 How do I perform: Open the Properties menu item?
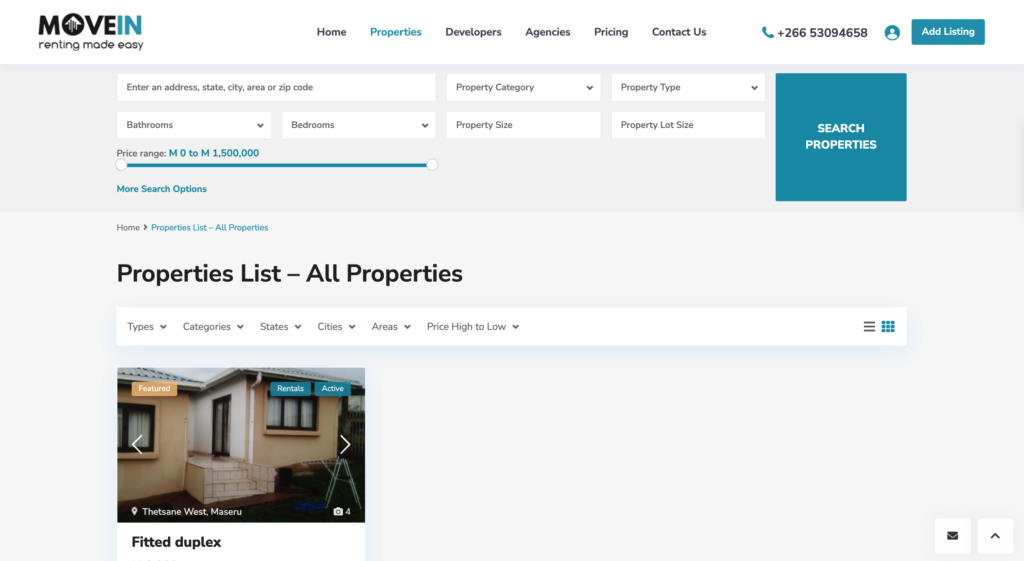click(396, 32)
